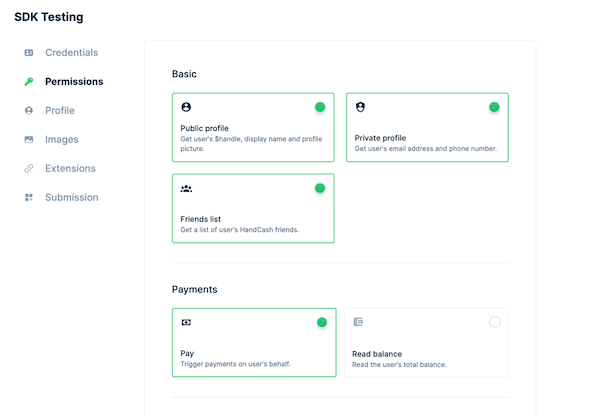Toggle off the Friends list permission
600x416 pixels.
coord(320,188)
